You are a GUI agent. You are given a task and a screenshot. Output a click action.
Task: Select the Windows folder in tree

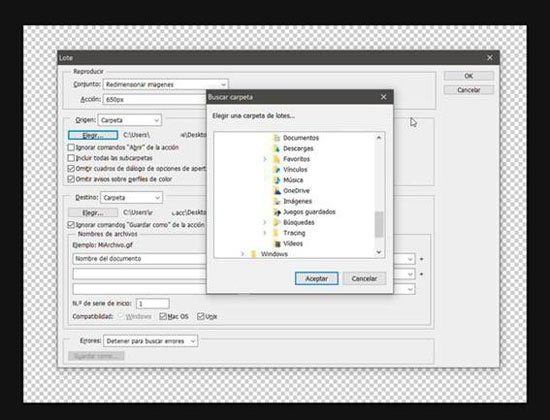(x=269, y=254)
